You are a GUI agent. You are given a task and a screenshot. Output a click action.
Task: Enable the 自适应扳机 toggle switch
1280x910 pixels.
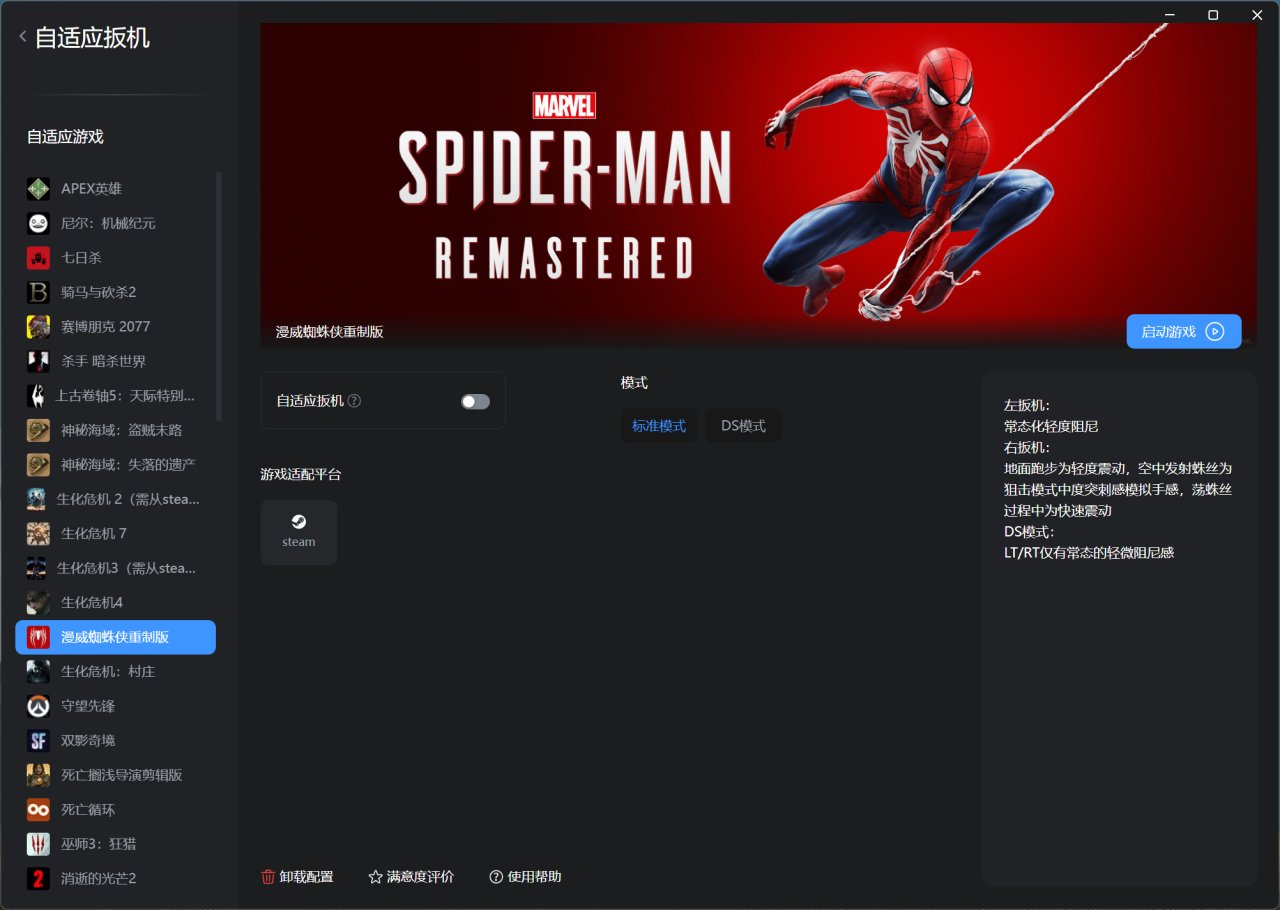click(475, 401)
